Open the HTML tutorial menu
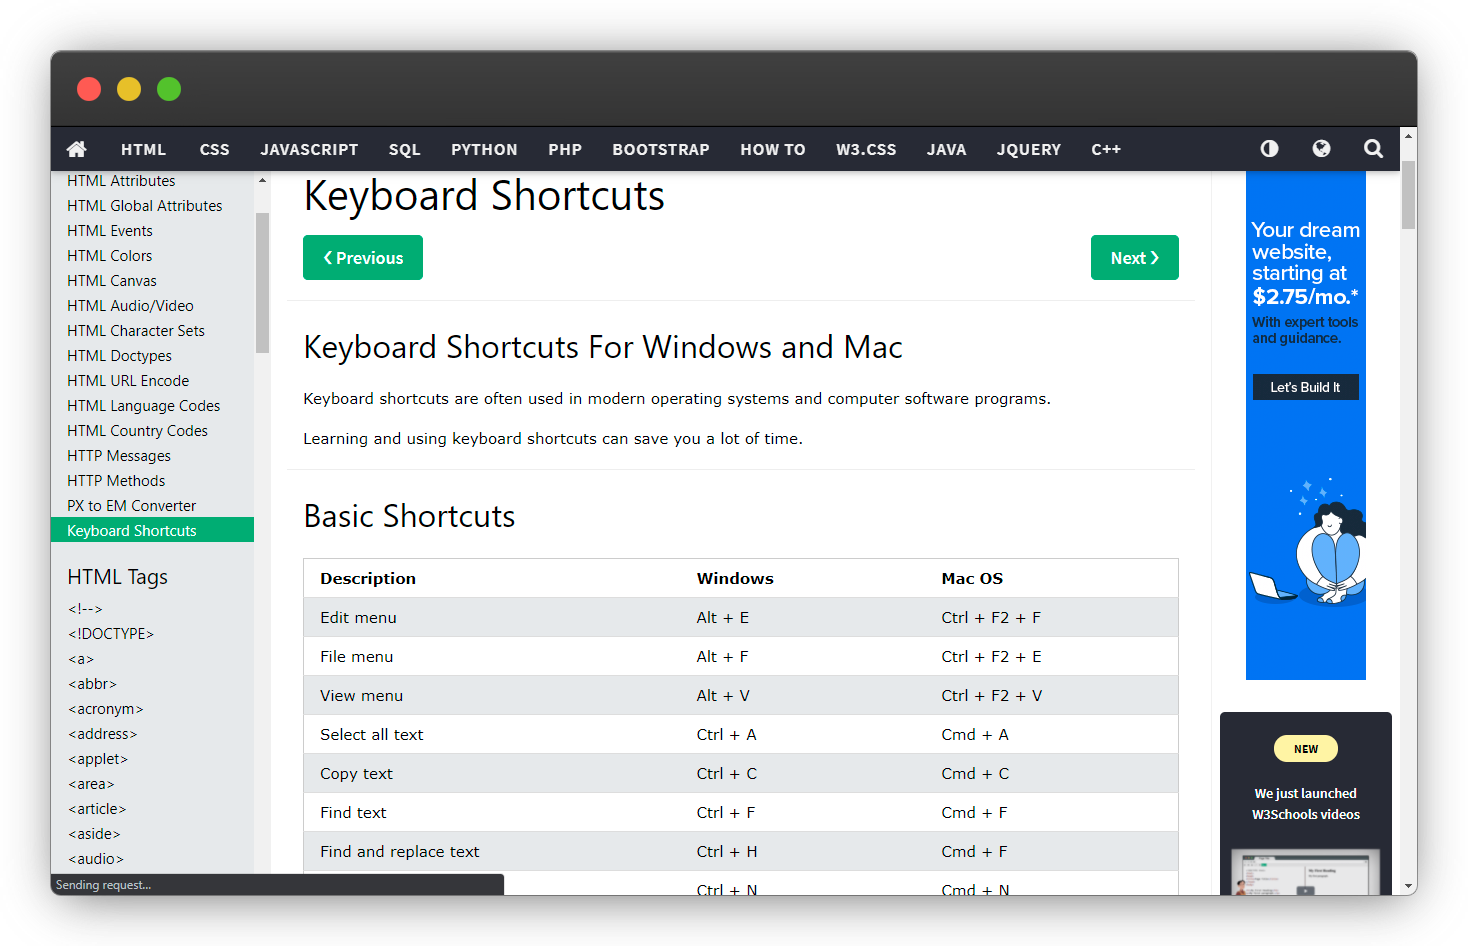Viewport: 1468px width, 946px height. pos(143,149)
